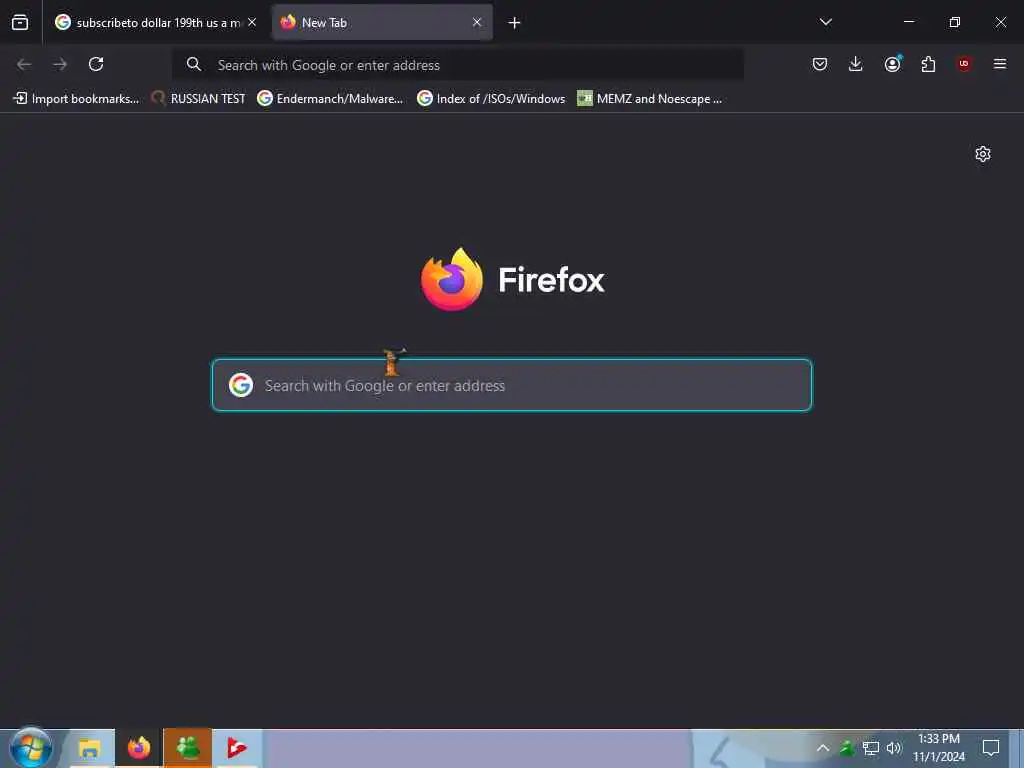Image resolution: width=1024 pixels, height=768 pixels.
Task: Close the 'subscribeto dollar 199th' tab
Action: tap(252, 22)
